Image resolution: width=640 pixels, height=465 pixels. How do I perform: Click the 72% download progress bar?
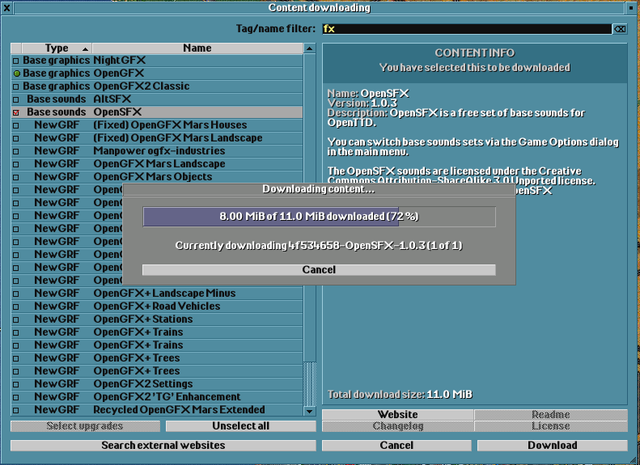(319, 216)
